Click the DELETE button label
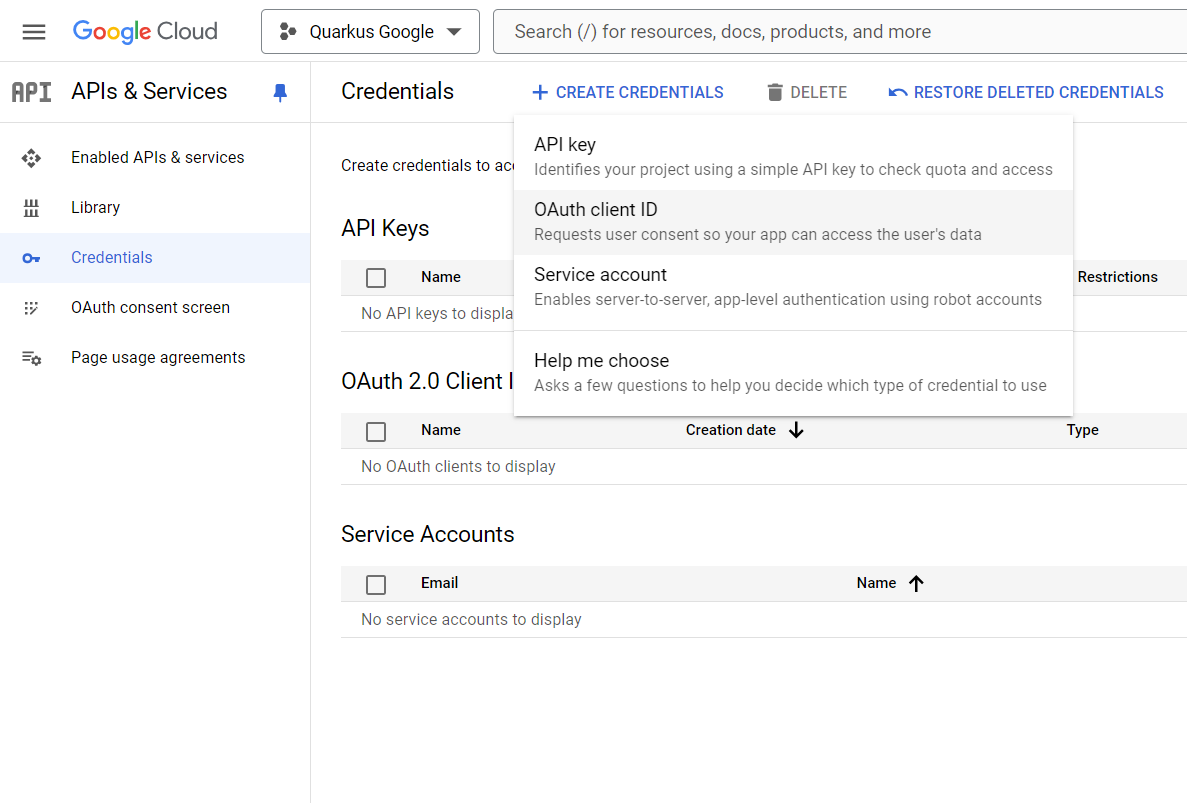 818,92
